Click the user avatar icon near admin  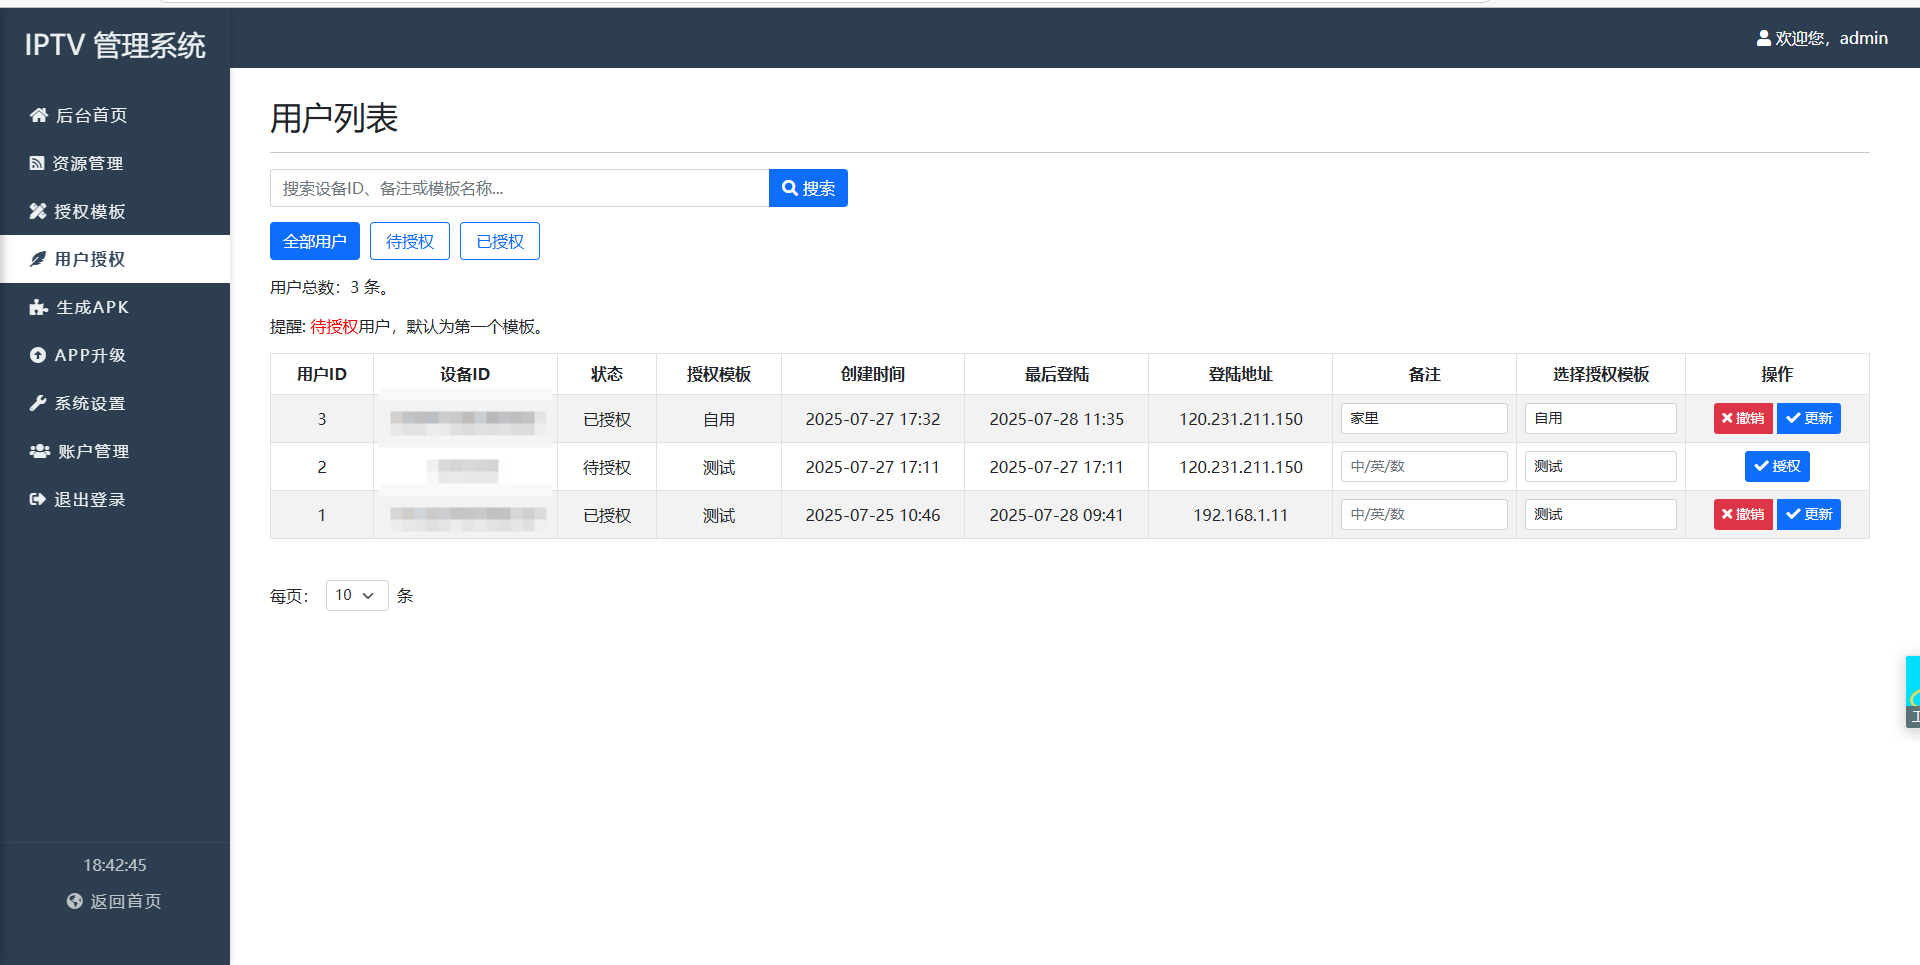pos(1764,38)
